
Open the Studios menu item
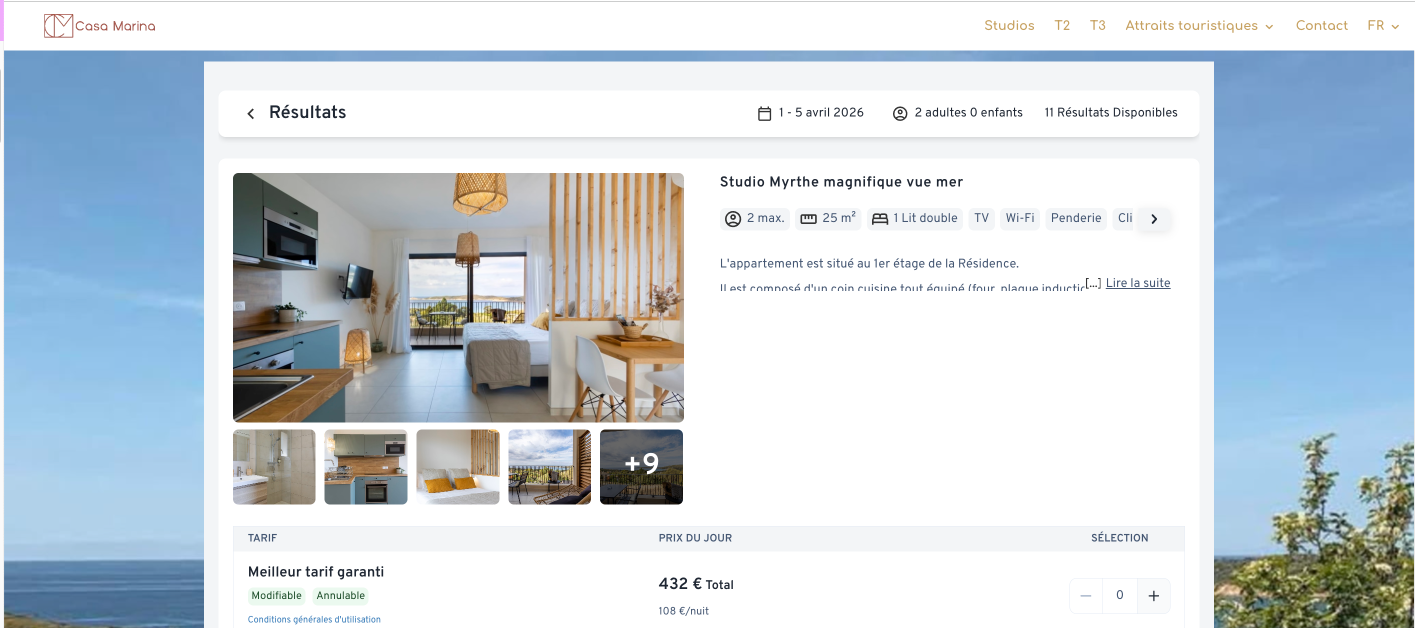[1009, 26]
